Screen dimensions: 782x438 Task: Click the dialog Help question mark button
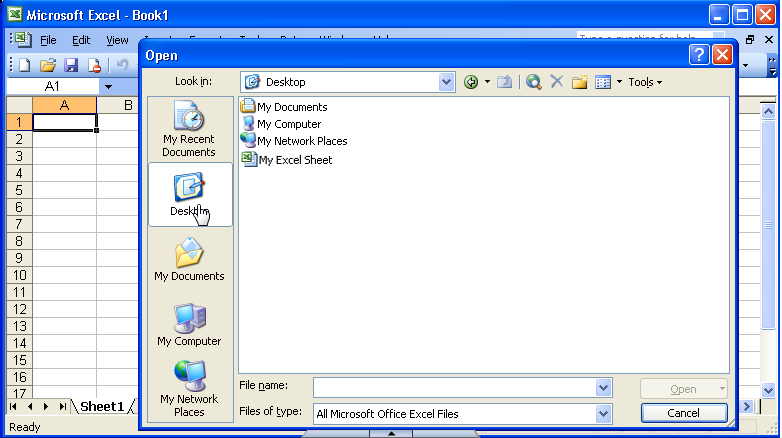700,55
